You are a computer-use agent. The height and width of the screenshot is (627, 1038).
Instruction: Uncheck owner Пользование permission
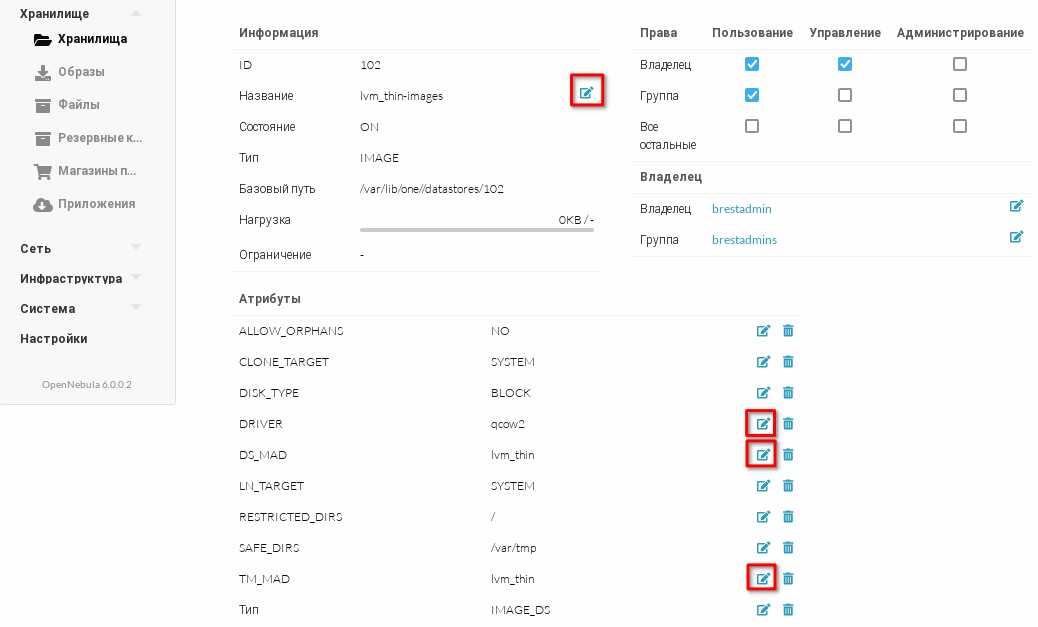[x=752, y=64]
